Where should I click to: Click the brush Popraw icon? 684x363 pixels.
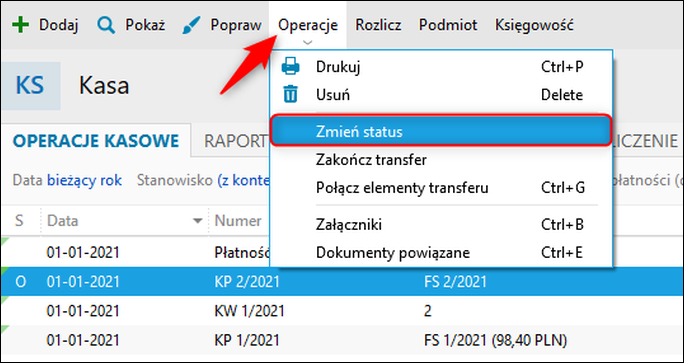tap(191, 25)
